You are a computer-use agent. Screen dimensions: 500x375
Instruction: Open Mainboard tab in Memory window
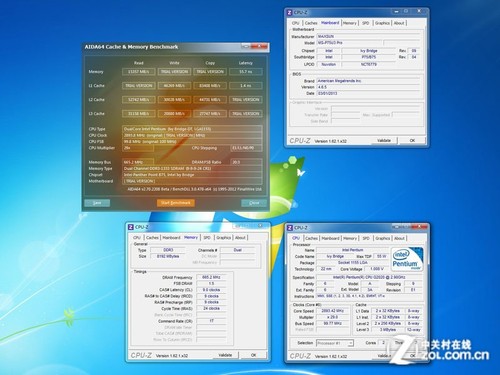[x=172, y=238]
